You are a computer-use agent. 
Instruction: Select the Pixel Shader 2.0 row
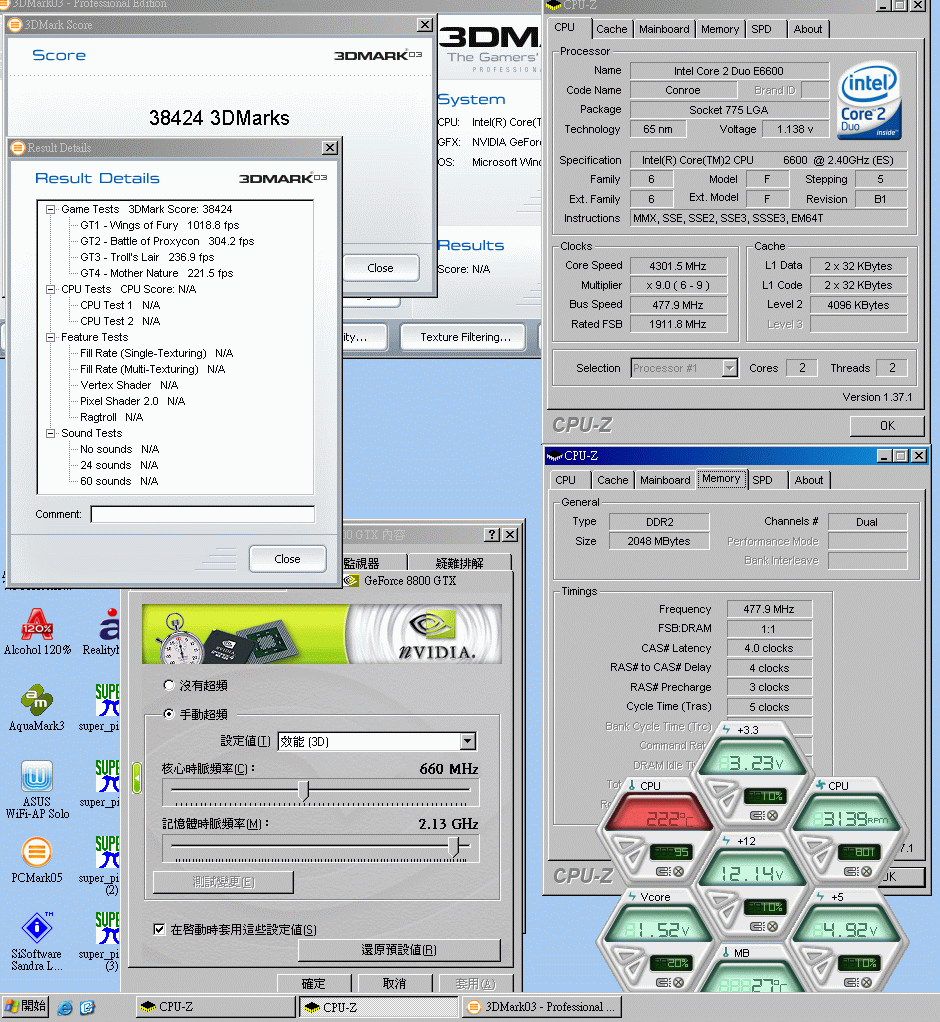pos(132,402)
